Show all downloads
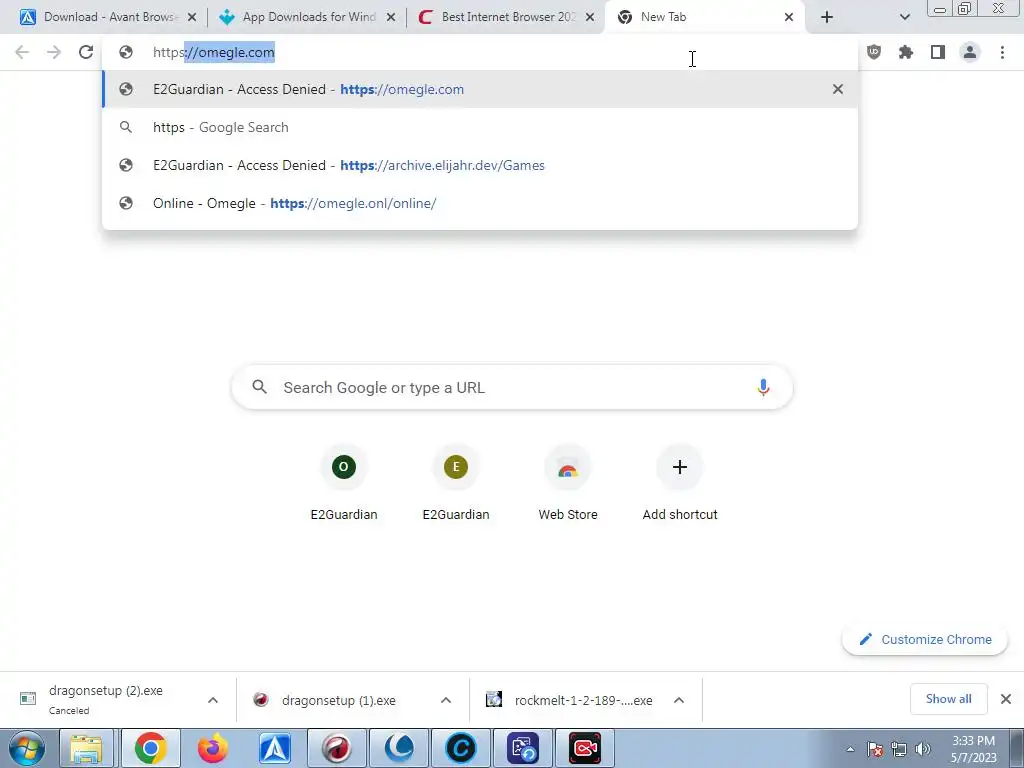The height and width of the screenshot is (768, 1024). pyautogui.click(x=948, y=699)
